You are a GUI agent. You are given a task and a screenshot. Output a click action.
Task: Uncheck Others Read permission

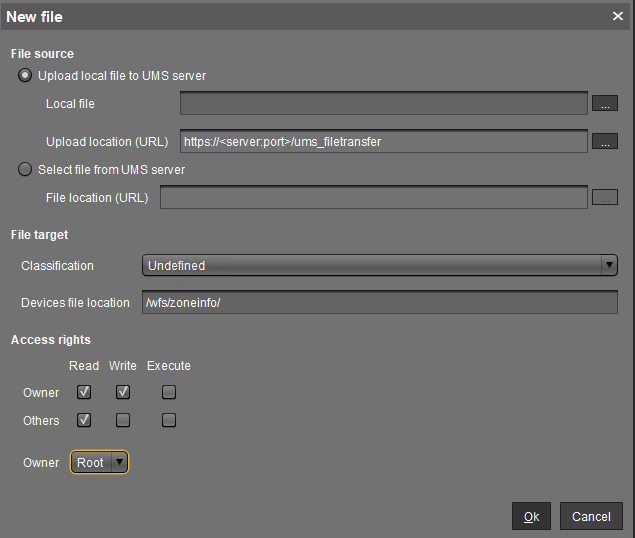tap(84, 420)
